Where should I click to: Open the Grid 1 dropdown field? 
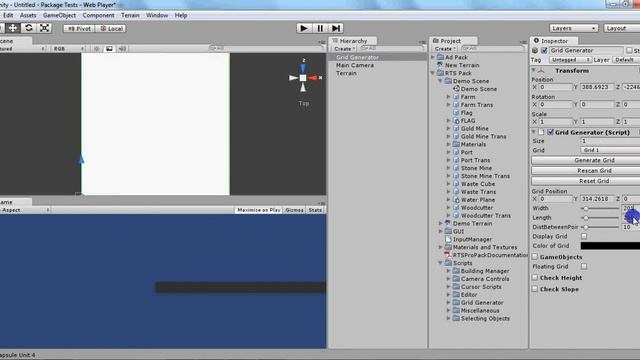point(610,150)
